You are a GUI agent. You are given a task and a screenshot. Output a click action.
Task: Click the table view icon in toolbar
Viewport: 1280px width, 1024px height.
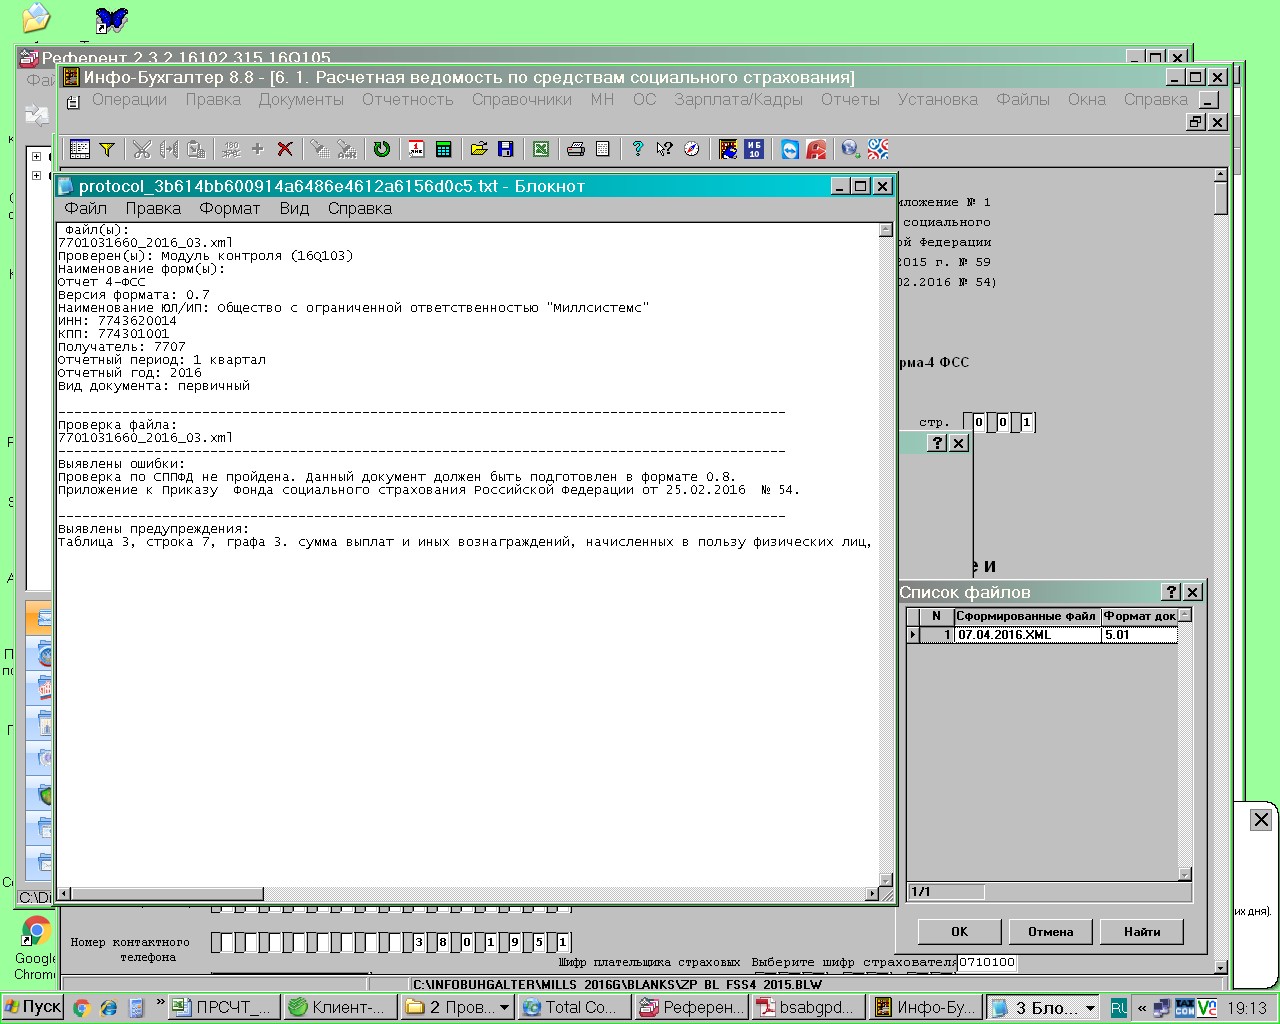click(80, 149)
